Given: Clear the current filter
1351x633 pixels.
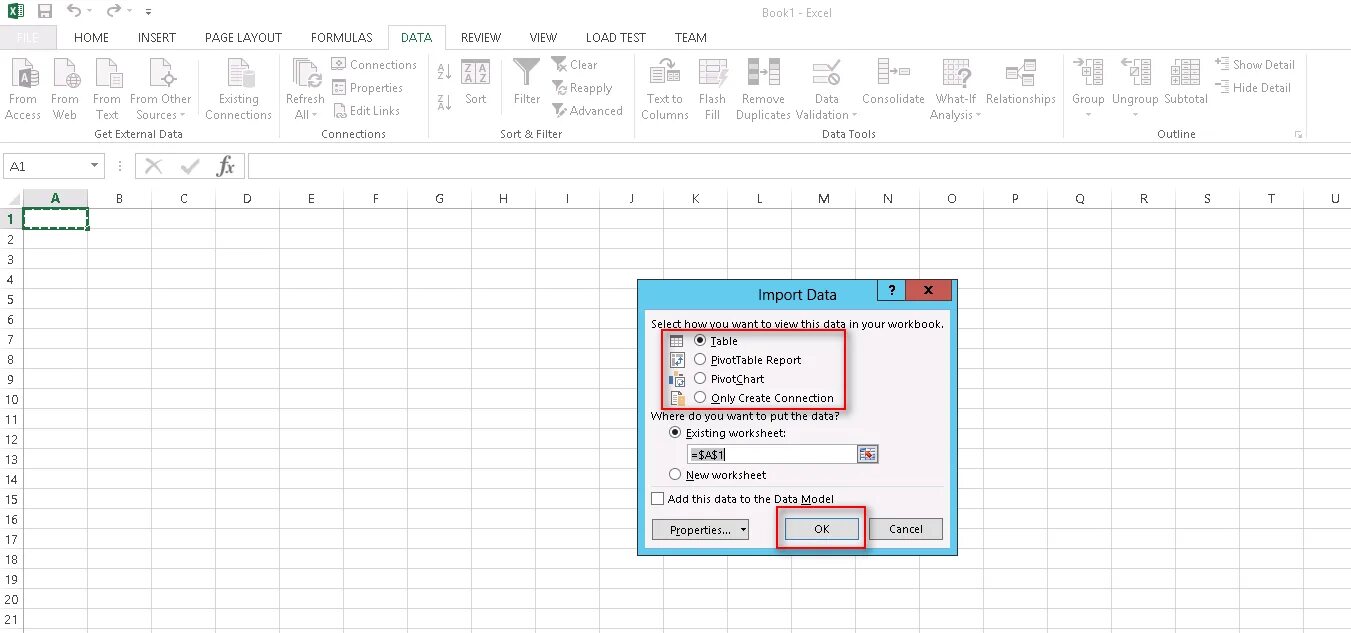Looking at the screenshot, I should click(x=574, y=65).
